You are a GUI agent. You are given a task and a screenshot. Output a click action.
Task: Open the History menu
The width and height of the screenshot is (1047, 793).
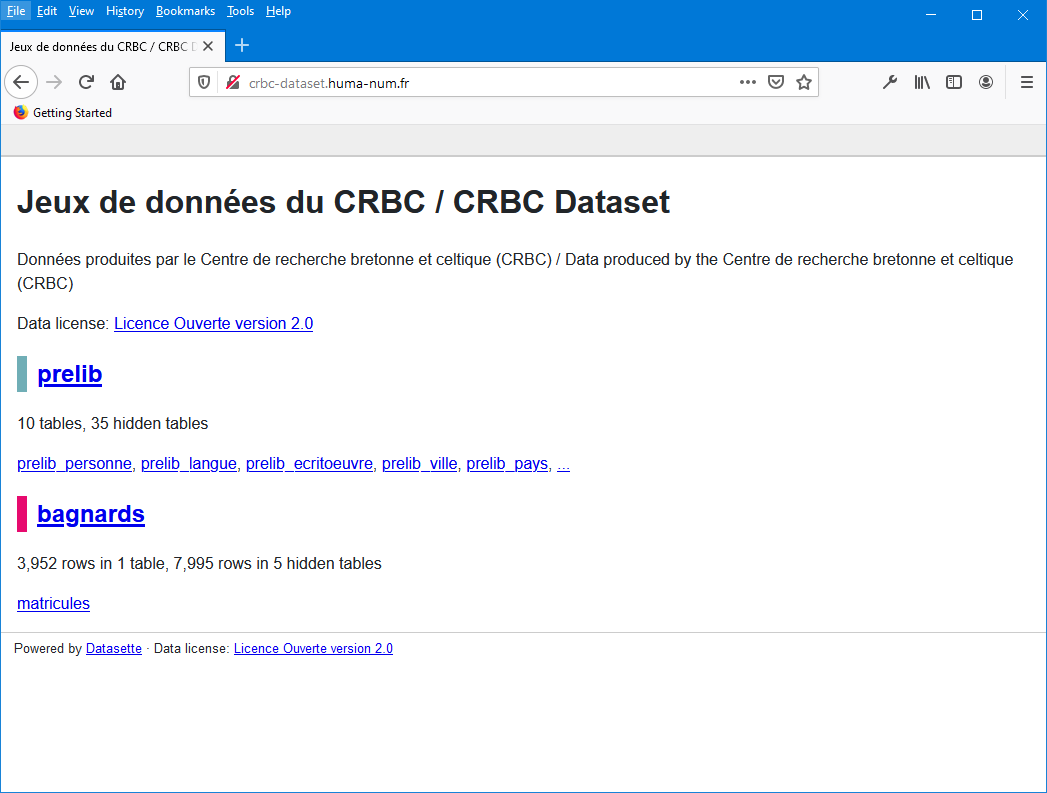click(x=125, y=11)
